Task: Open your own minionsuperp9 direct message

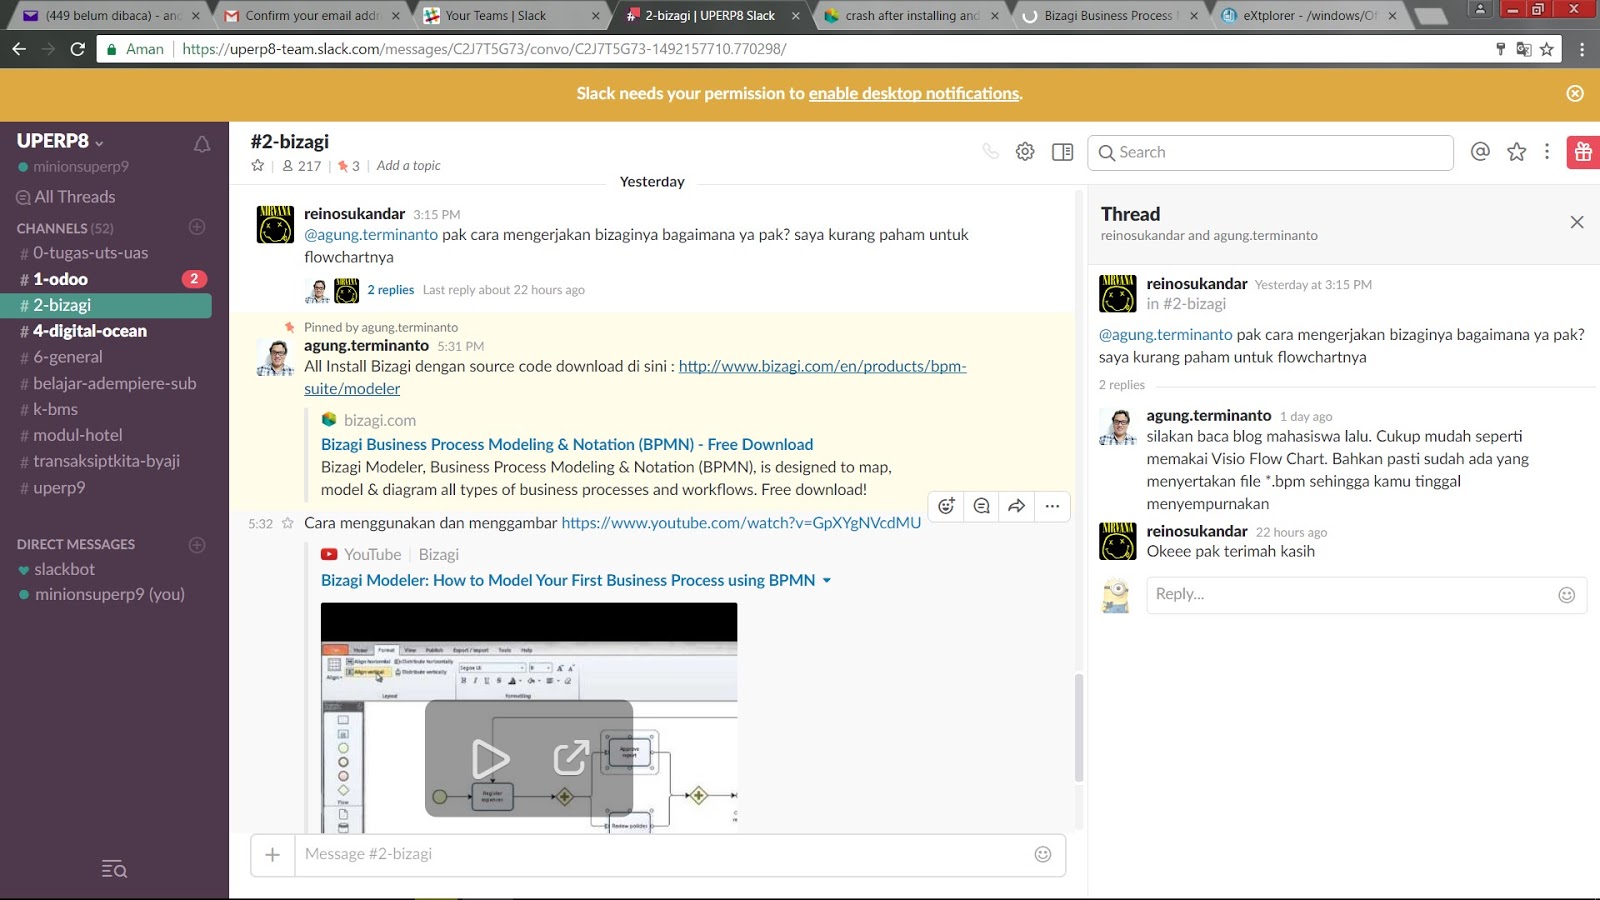Action: point(110,594)
